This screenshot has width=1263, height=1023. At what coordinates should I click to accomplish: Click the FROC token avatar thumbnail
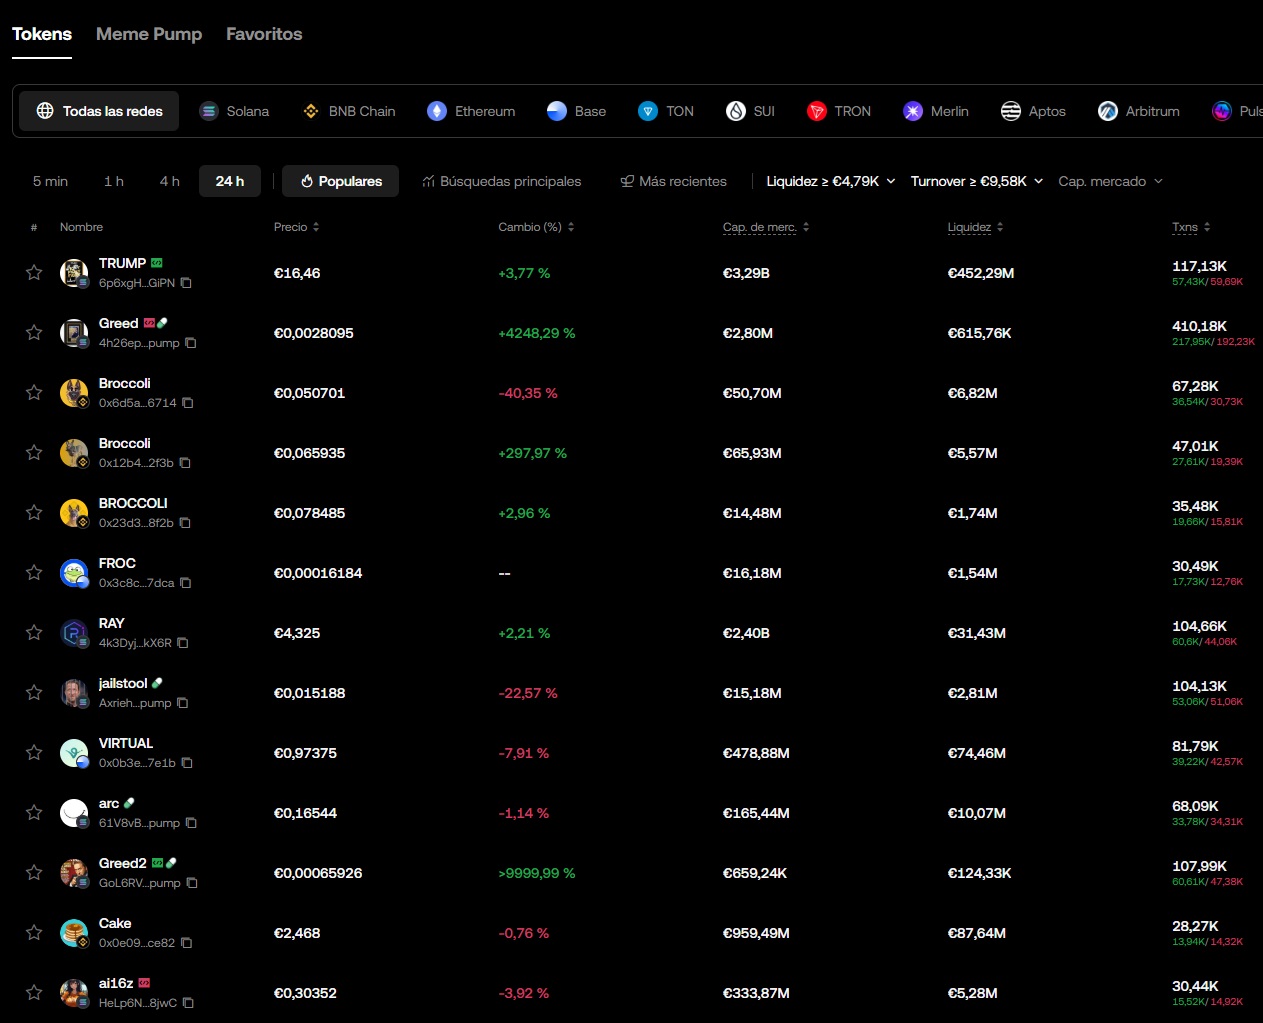pyautogui.click(x=73, y=572)
